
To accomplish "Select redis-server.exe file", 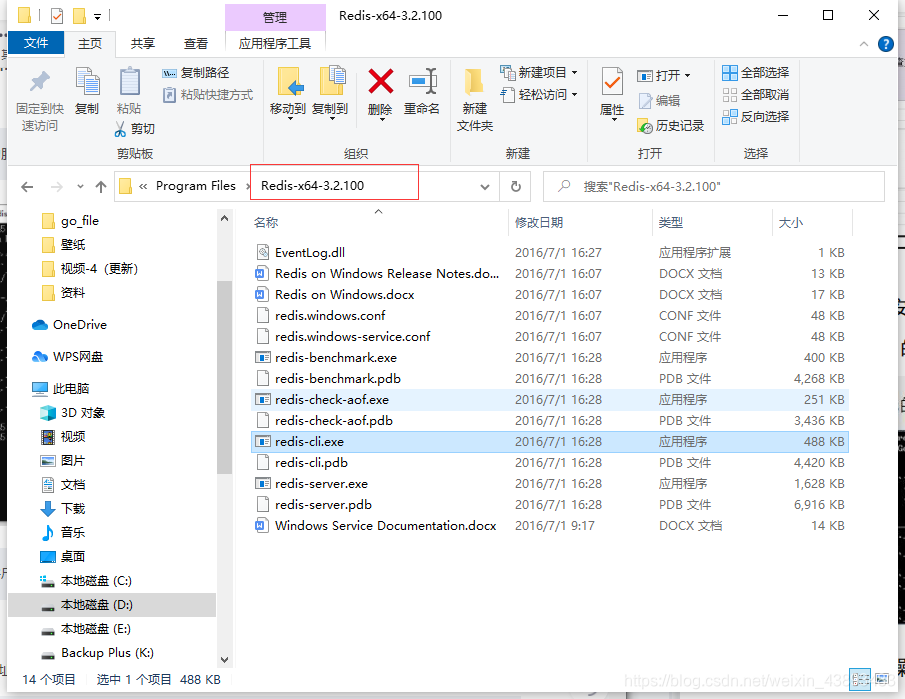I will coord(550,484).
